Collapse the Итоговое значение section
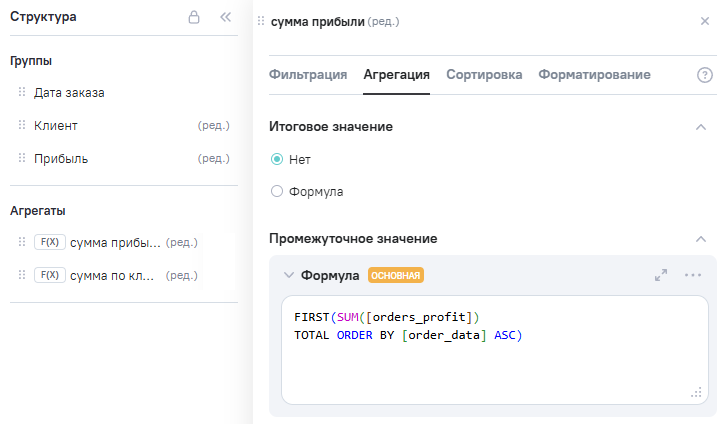The height and width of the screenshot is (424, 726). tap(701, 127)
